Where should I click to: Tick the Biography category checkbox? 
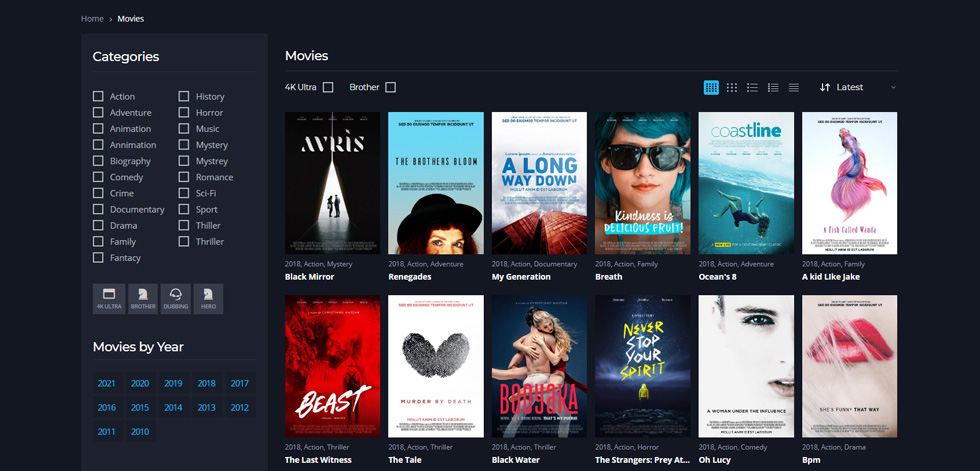(x=98, y=161)
